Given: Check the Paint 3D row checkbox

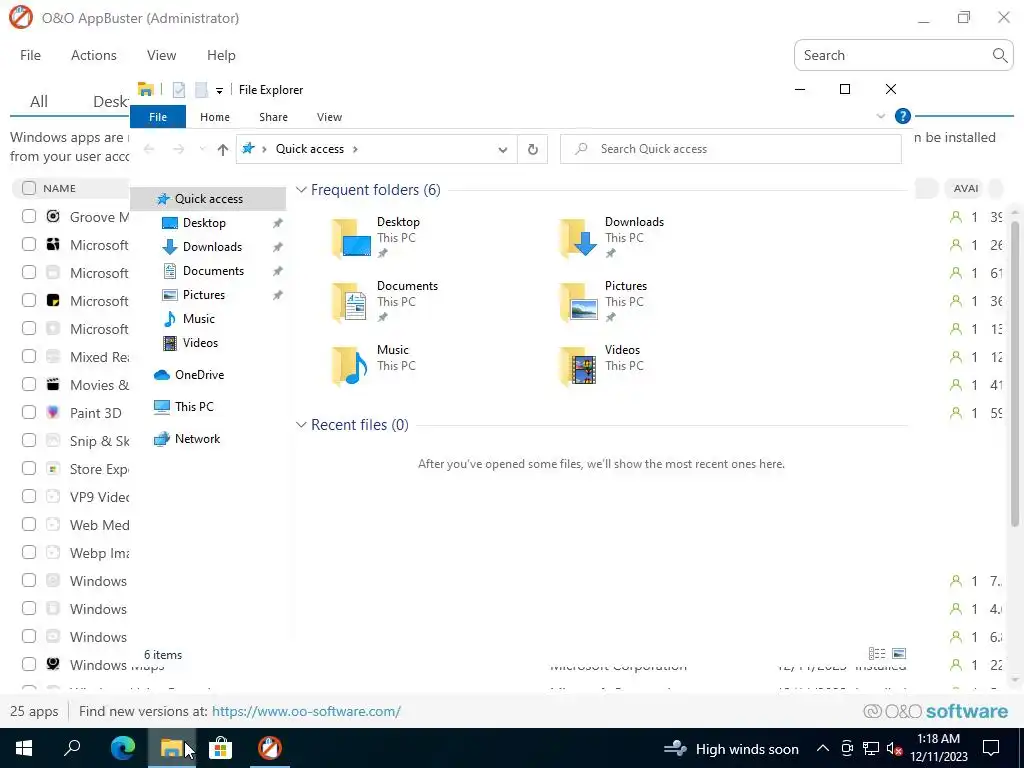Looking at the screenshot, I should pos(29,412).
